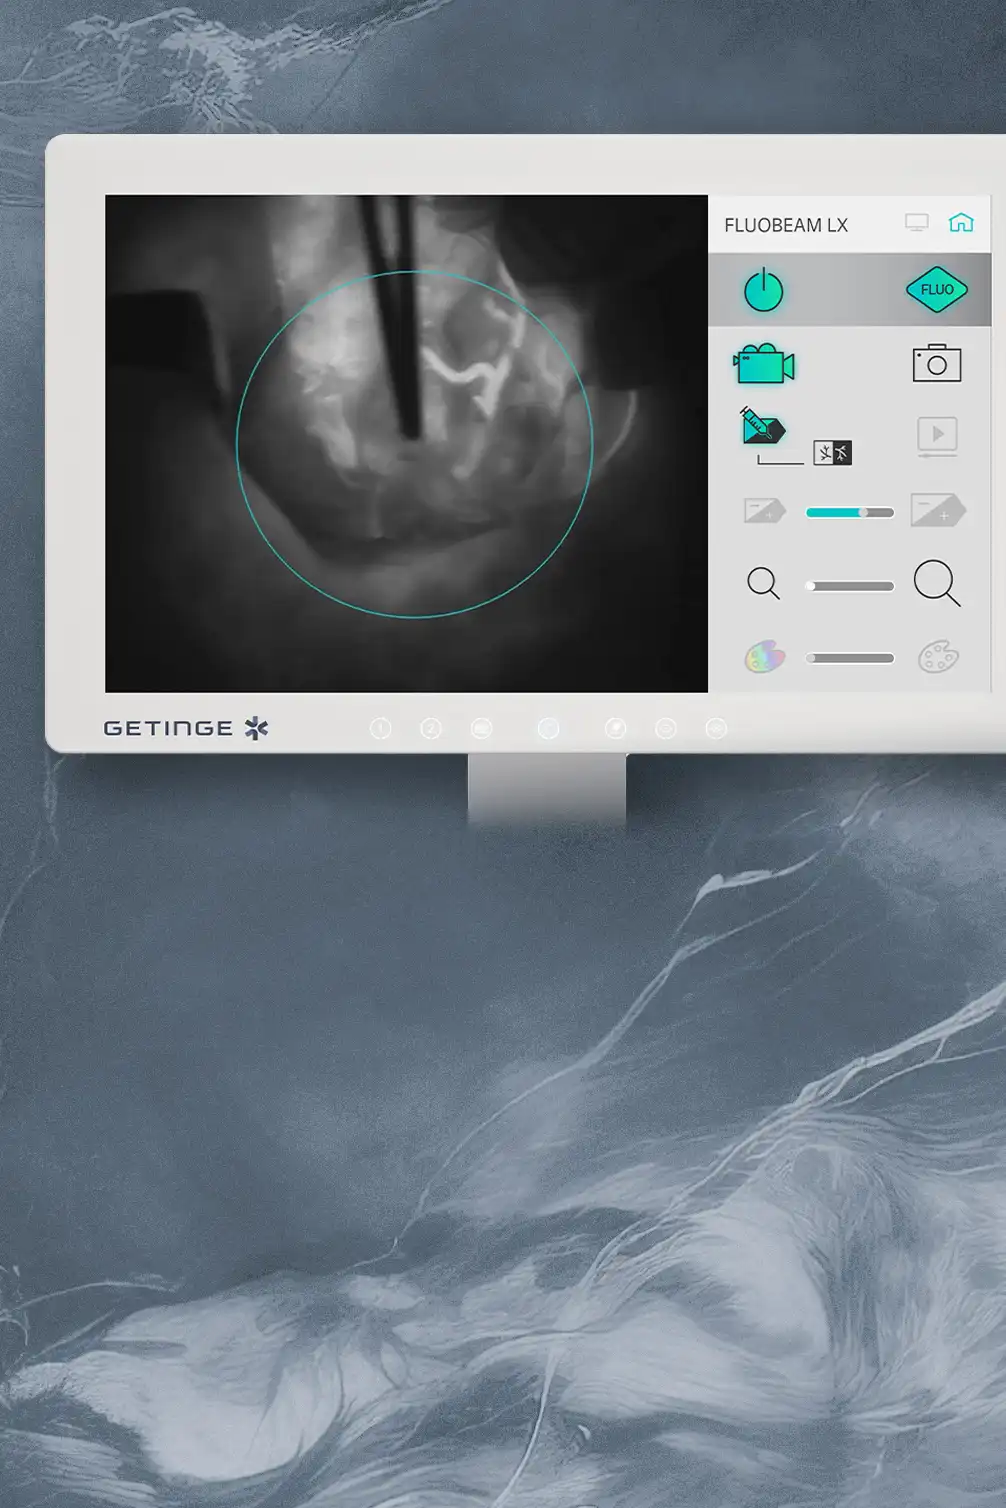Zoom in using large magnifier
Image resolution: width=1006 pixels, height=1508 pixels.
pos(937,583)
